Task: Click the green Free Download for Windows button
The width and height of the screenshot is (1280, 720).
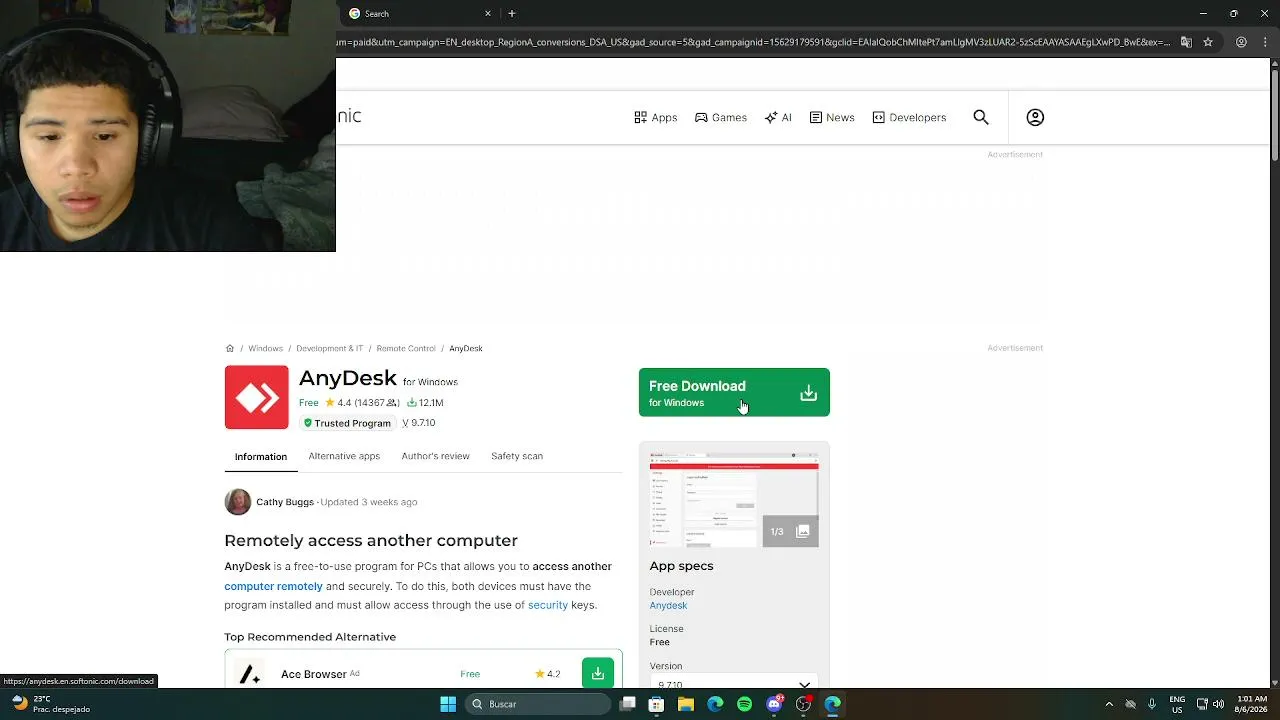Action: point(734,393)
